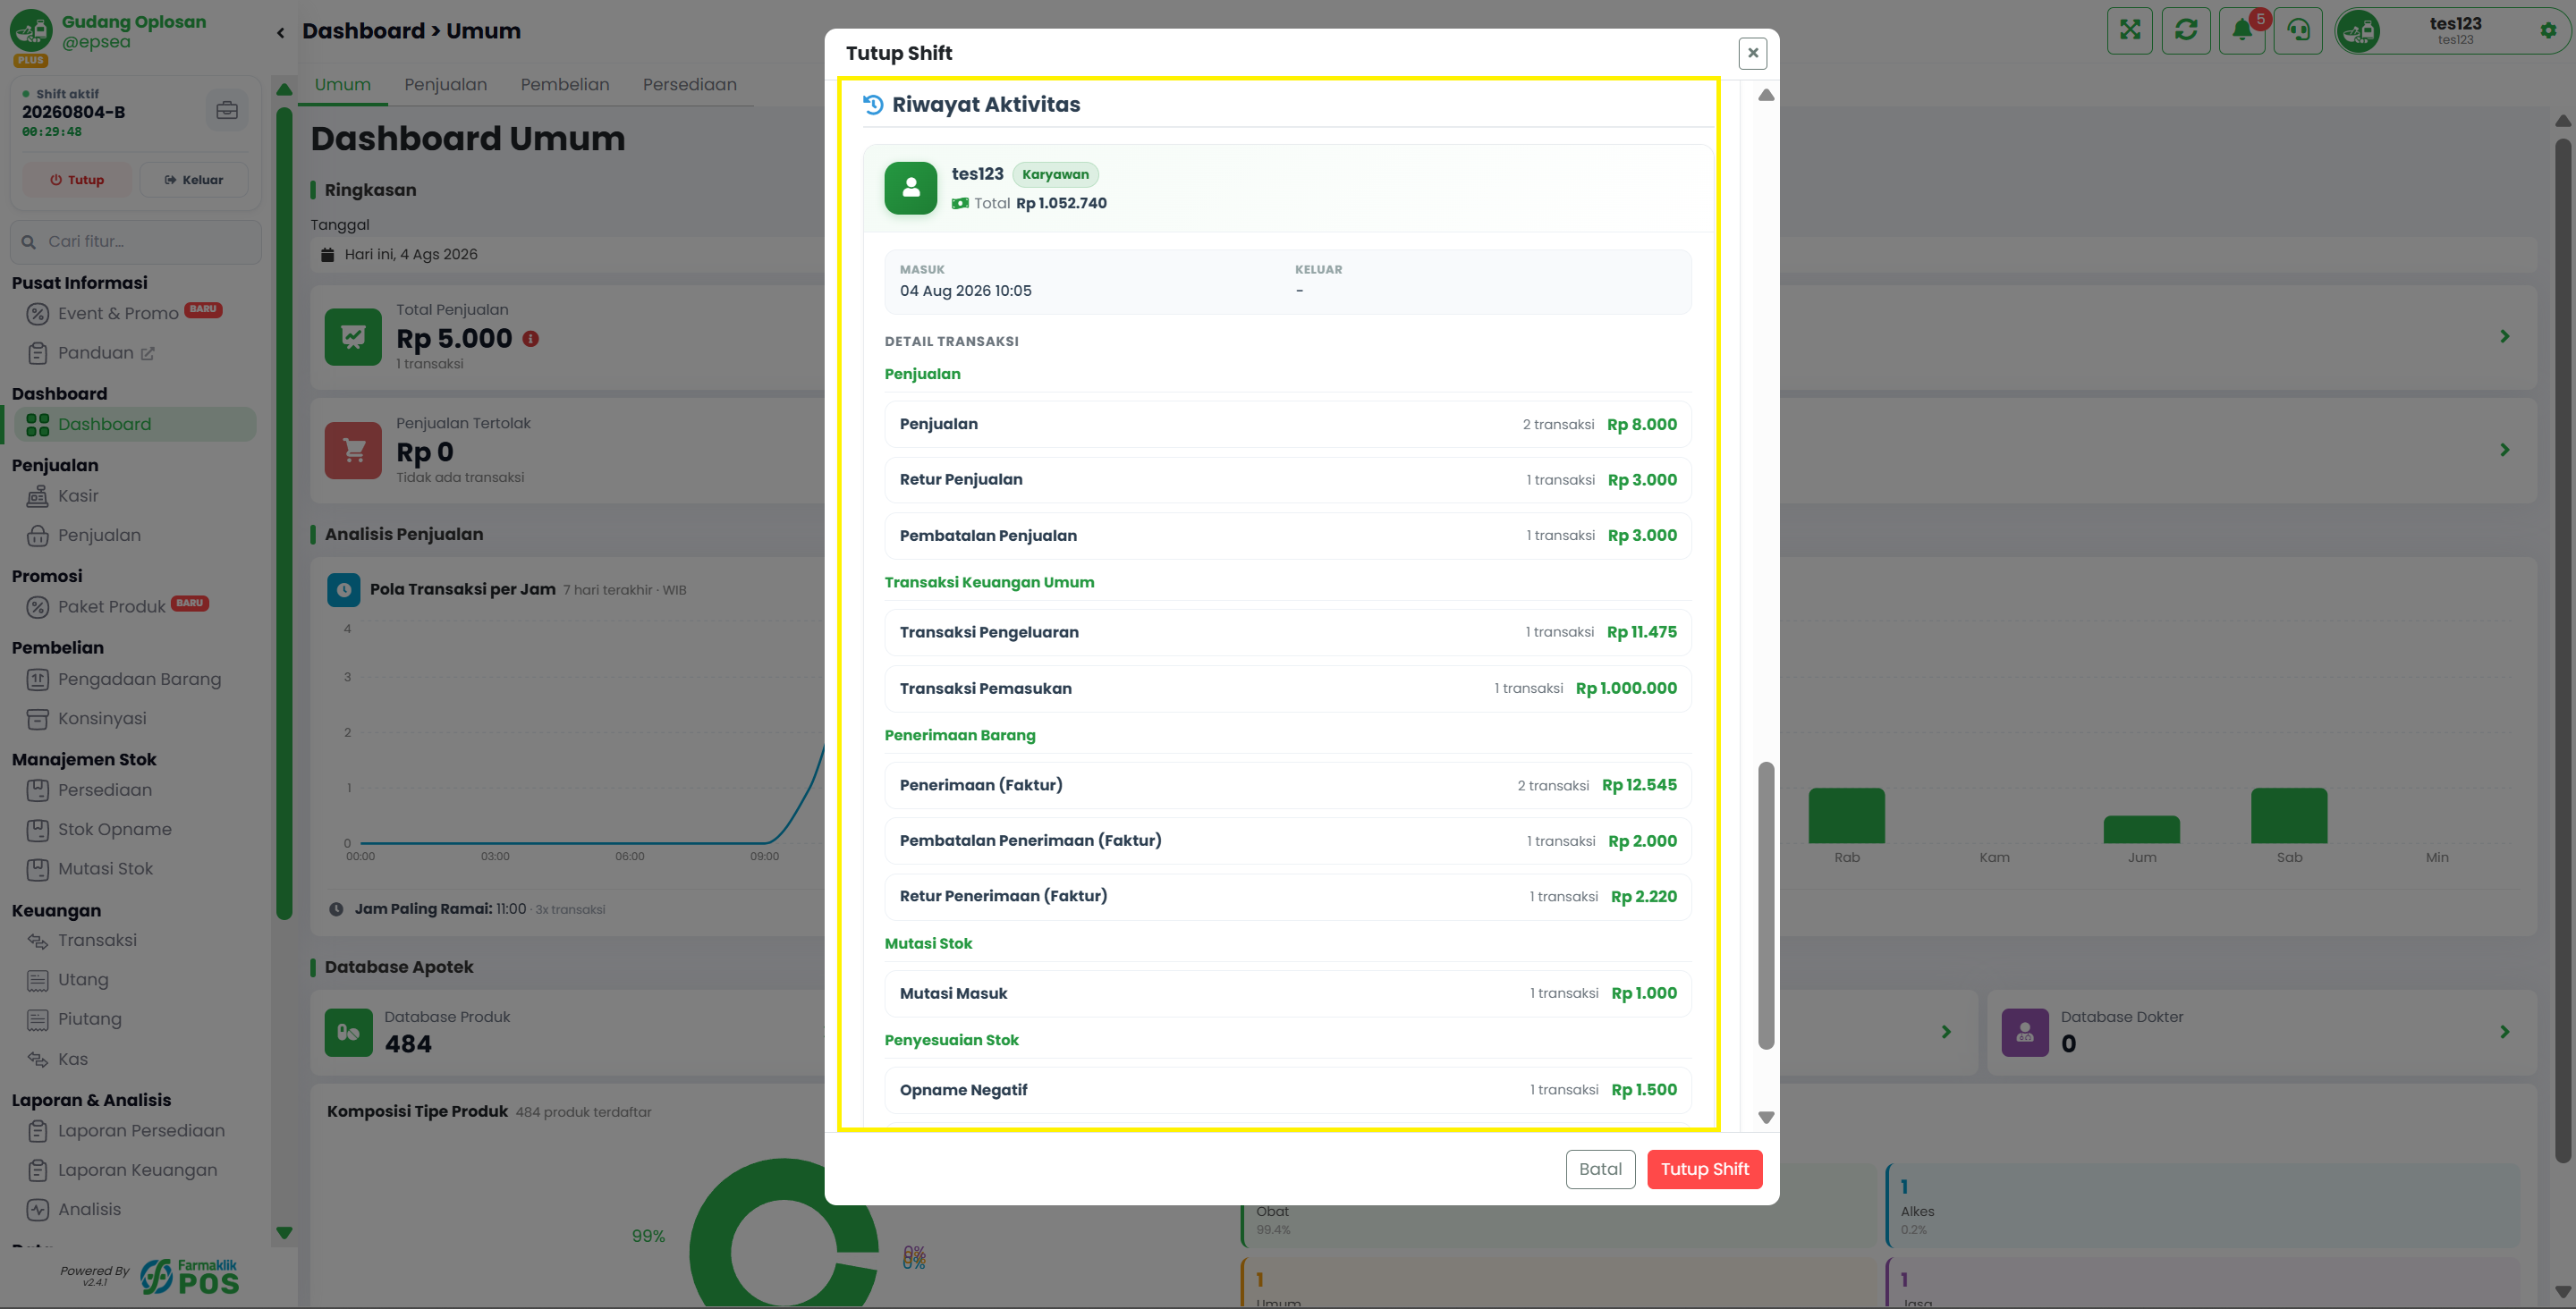Click the red Tutup Shift confirm button
The width and height of the screenshot is (2576, 1309).
(1704, 1168)
